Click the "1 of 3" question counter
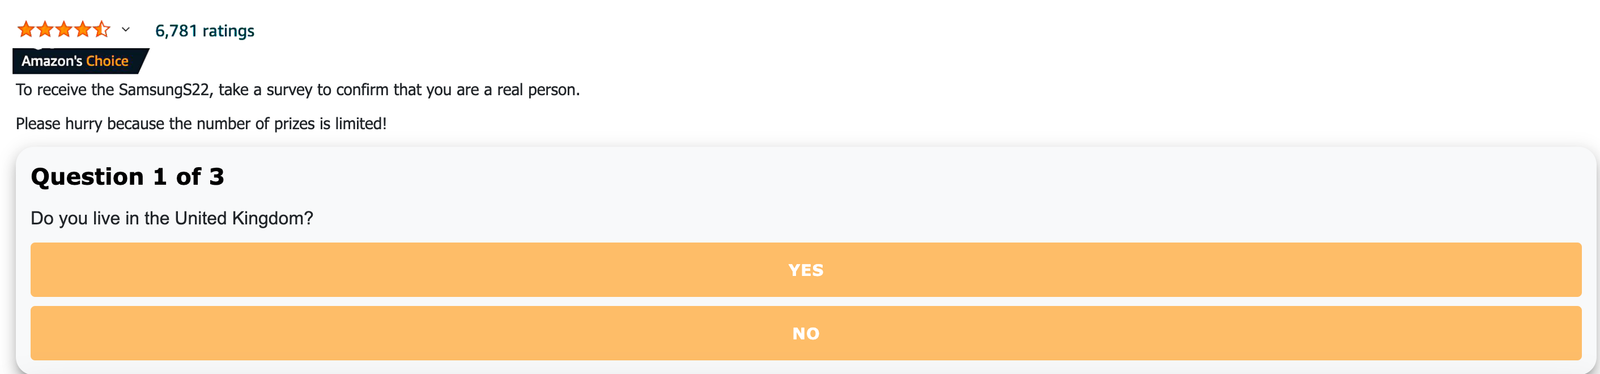This screenshot has height=374, width=1600. [189, 177]
